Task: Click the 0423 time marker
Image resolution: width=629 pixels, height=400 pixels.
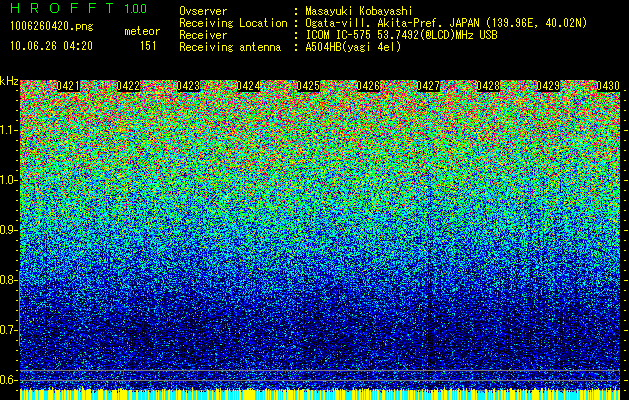Action: pyautogui.click(x=188, y=86)
